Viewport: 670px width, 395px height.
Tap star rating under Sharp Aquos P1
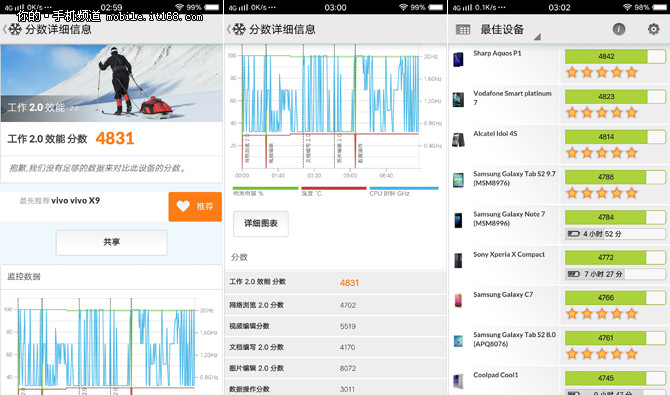point(602,72)
